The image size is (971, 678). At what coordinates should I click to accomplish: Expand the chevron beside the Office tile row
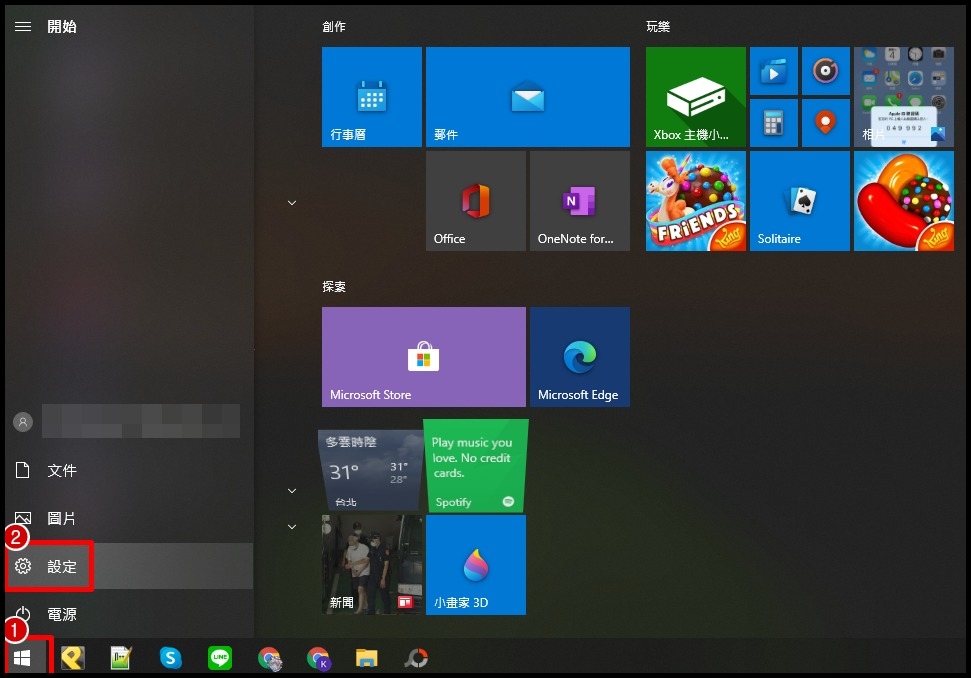pos(292,202)
